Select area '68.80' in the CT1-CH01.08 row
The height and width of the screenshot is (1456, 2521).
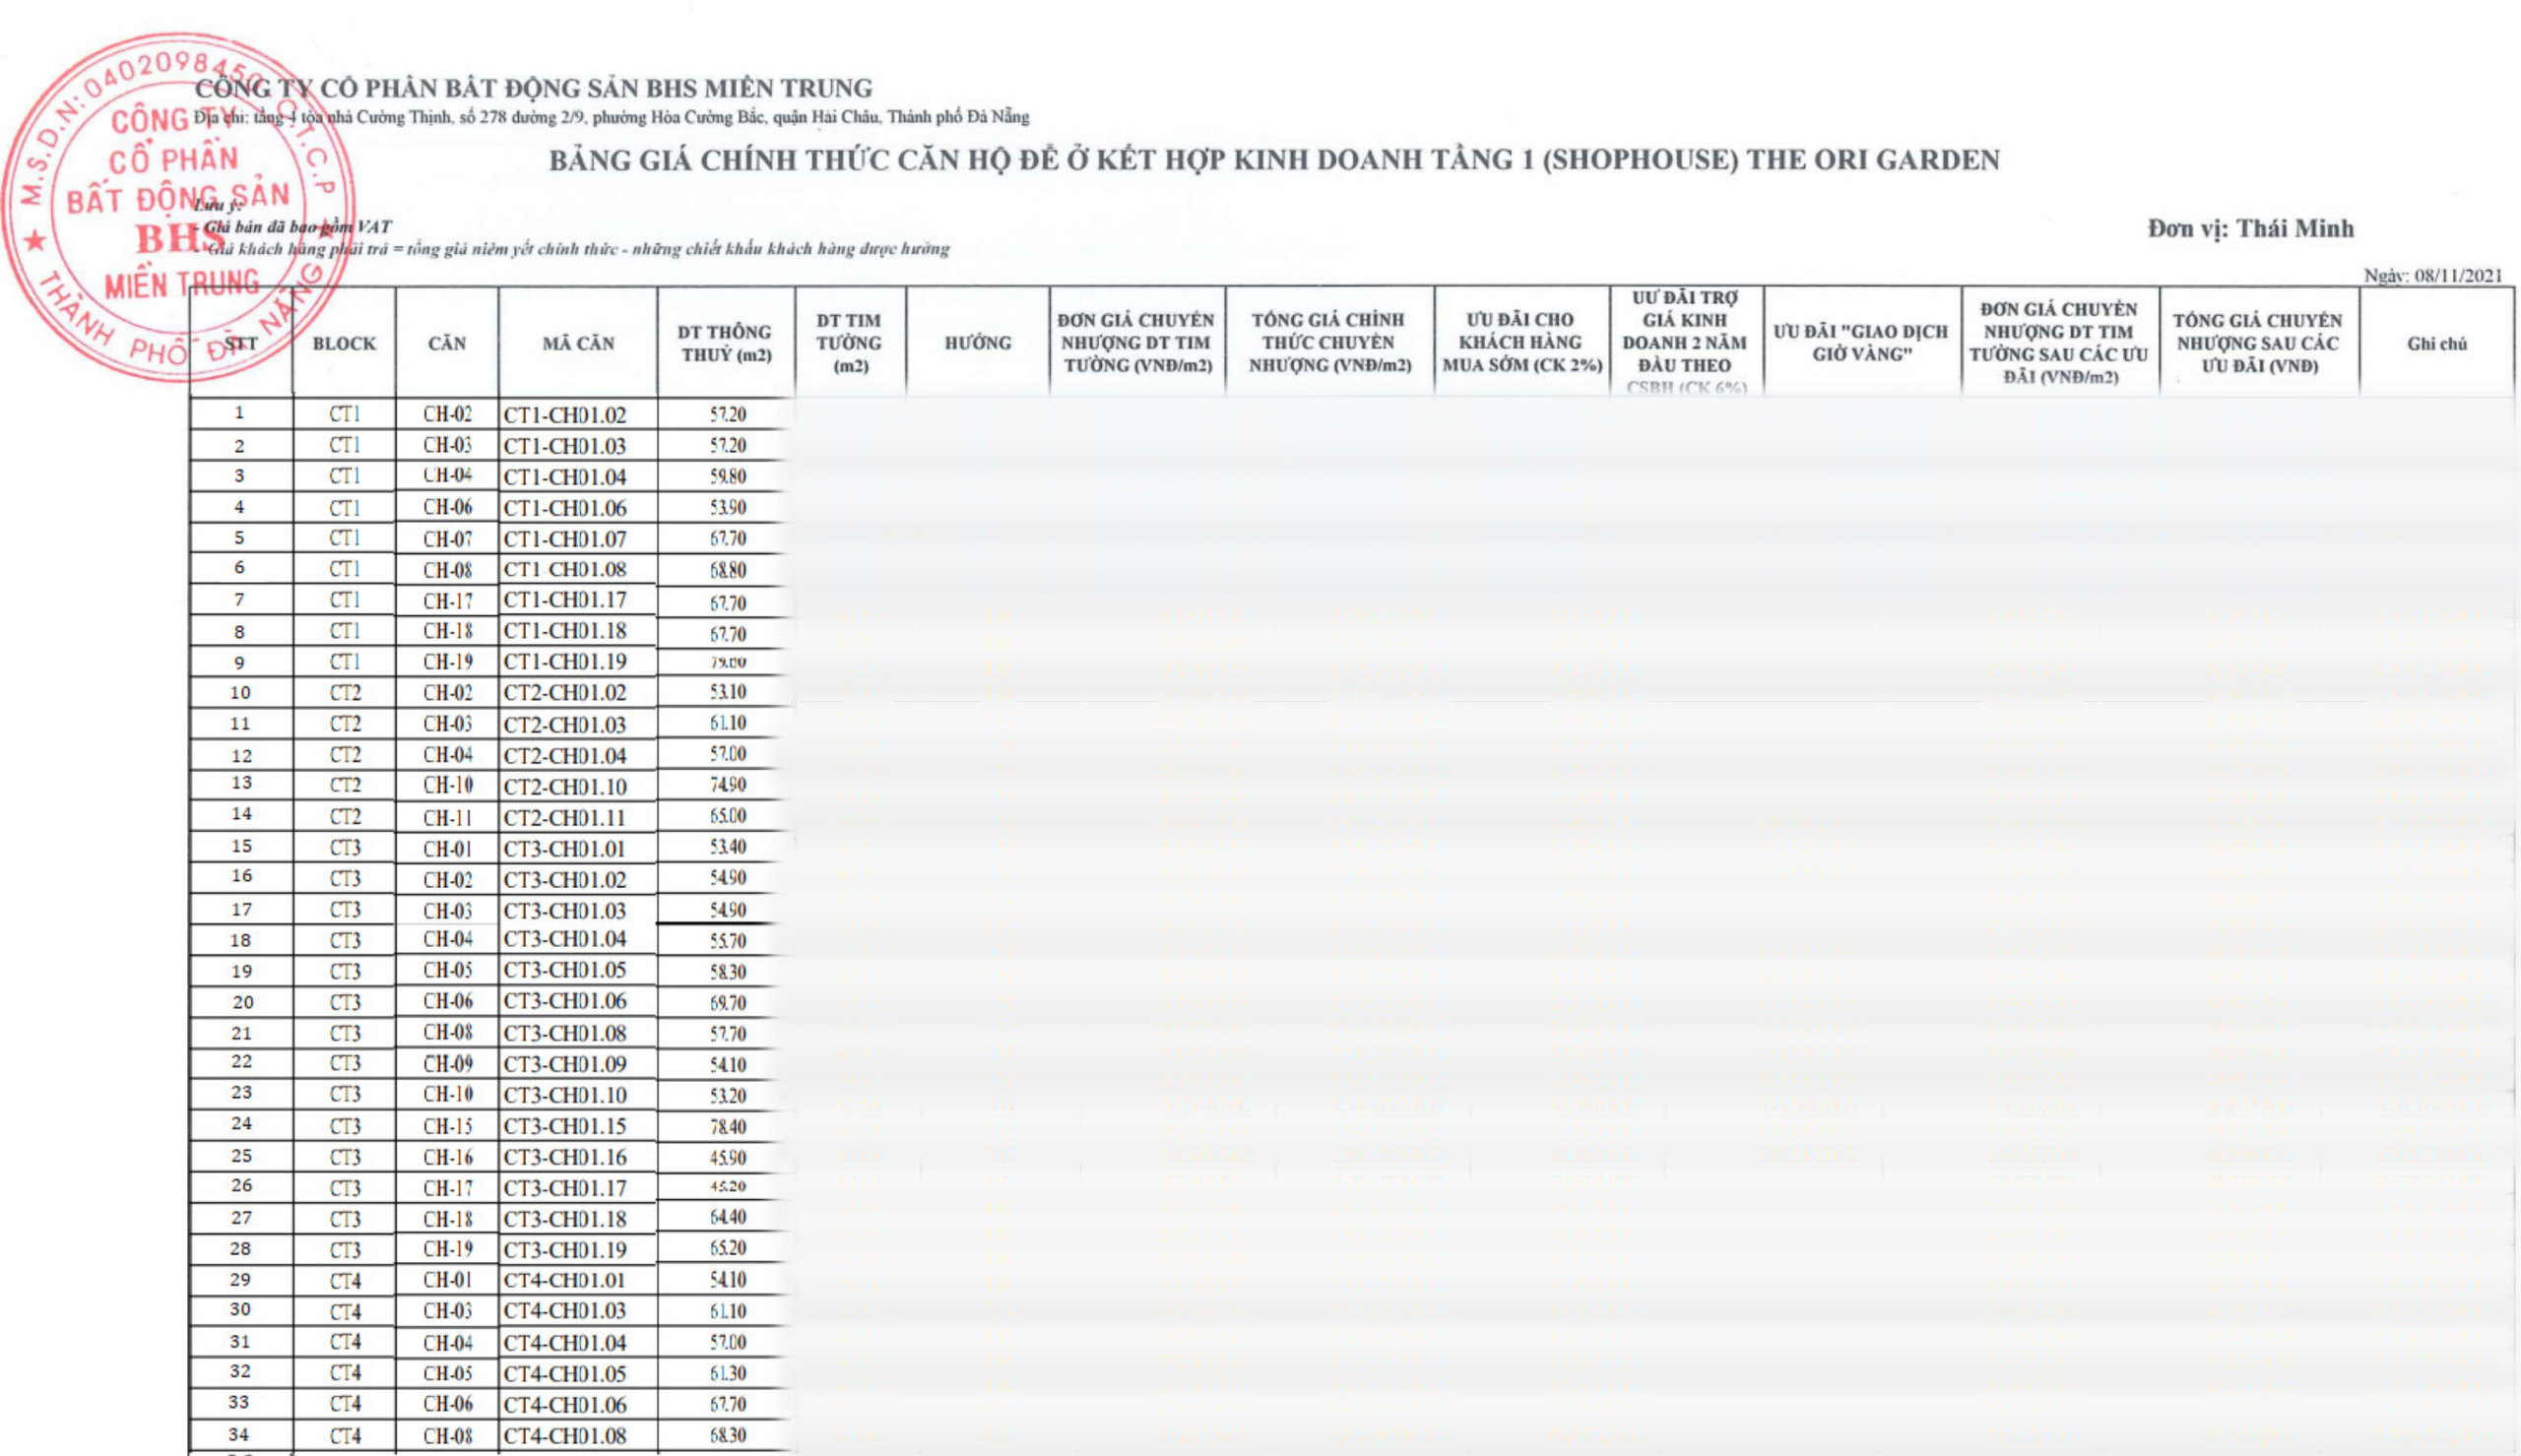728,571
